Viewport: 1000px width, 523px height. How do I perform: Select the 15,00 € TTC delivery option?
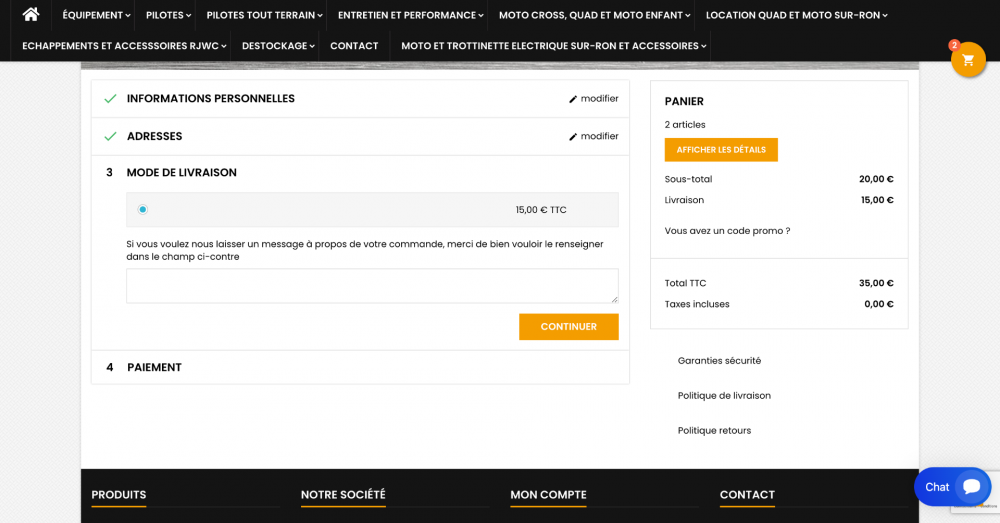143,209
